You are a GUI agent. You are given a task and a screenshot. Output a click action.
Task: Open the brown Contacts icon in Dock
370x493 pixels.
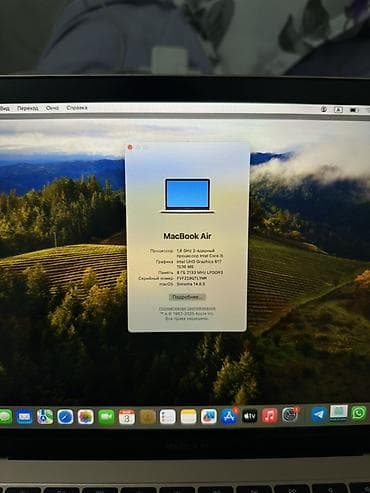(147, 417)
